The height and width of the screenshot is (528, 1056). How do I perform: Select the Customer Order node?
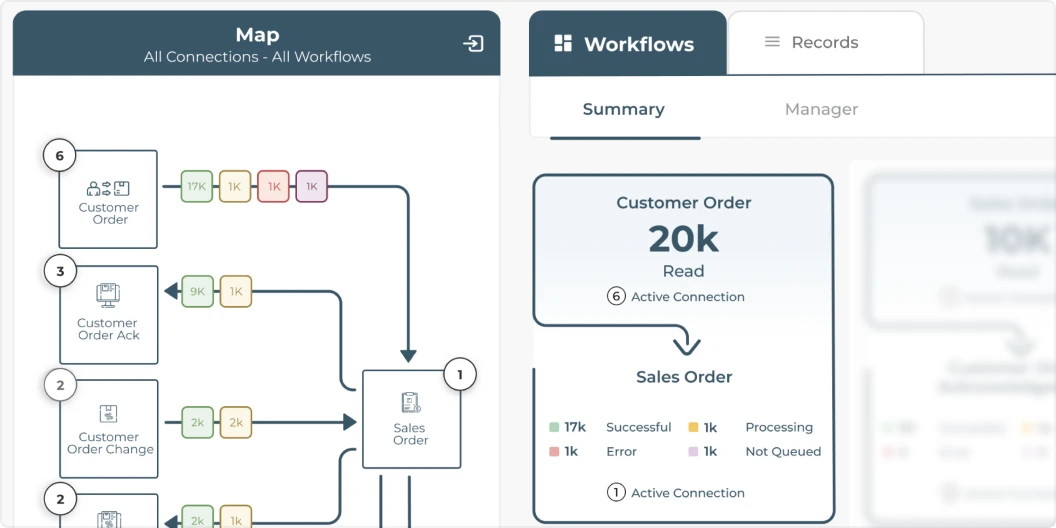[108, 199]
